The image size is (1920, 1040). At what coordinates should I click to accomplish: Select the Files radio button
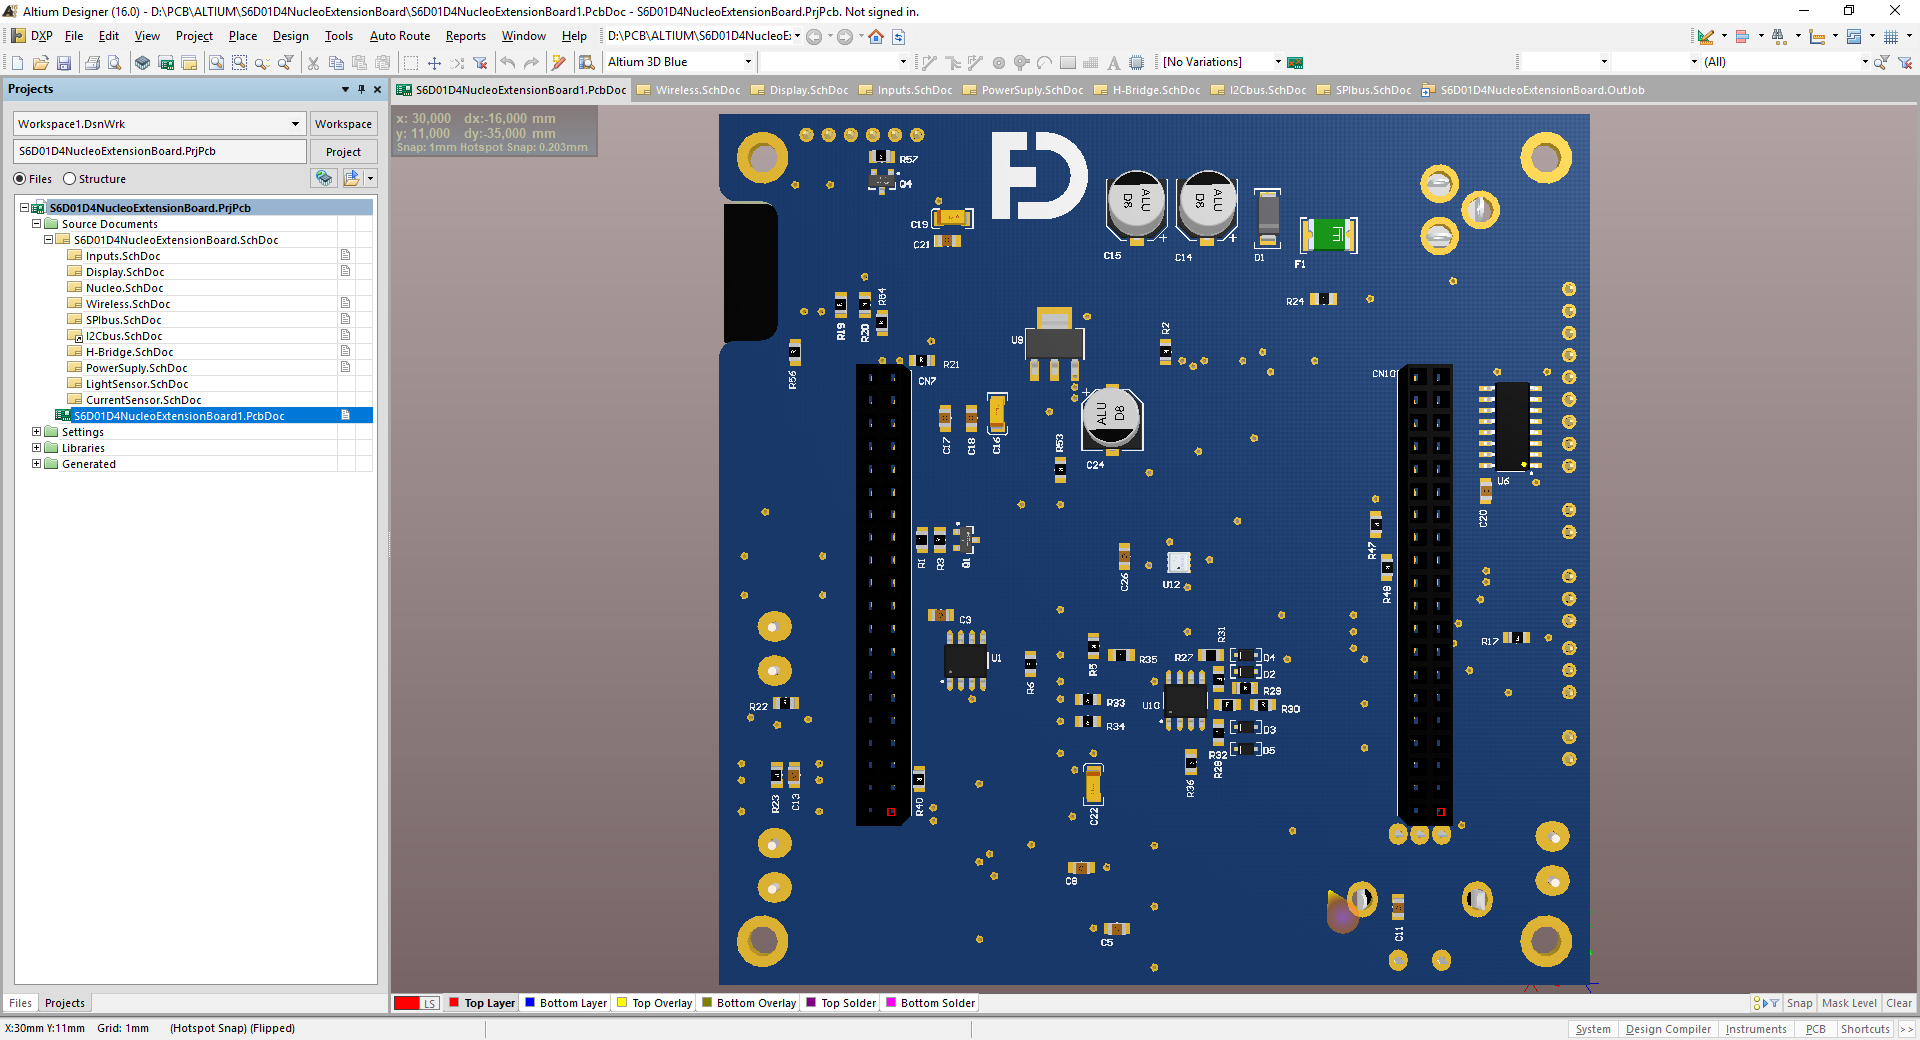pos(21,178)
